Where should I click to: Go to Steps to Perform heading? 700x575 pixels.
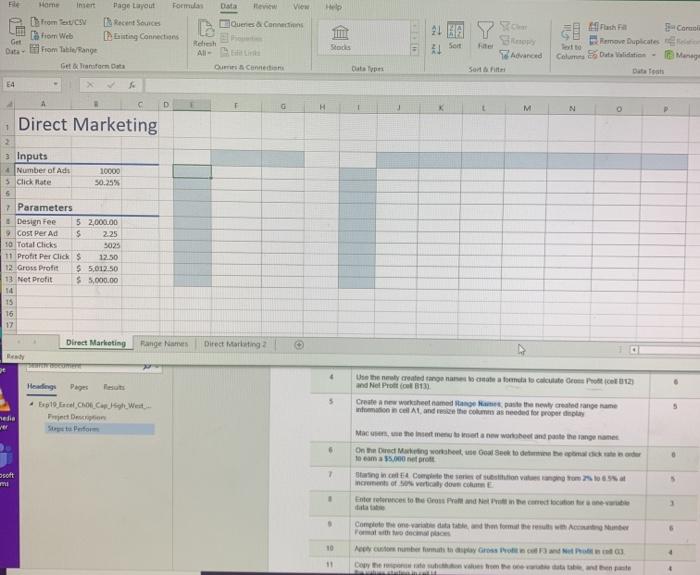click(x=73, y=429)
